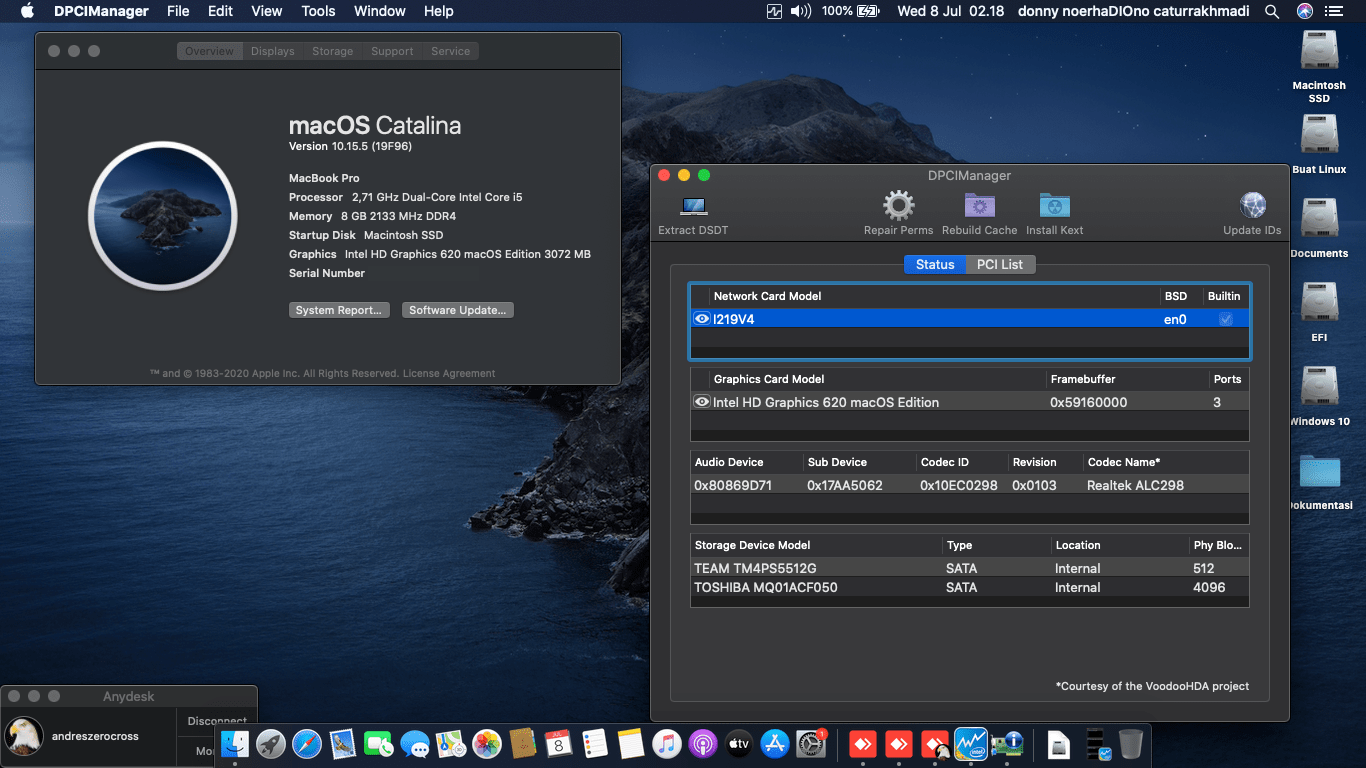This screenshot has width=1366, height=768.
Task: Open Apple TV from the Dock
Action: pyautogui.click(x=739, y=743)
